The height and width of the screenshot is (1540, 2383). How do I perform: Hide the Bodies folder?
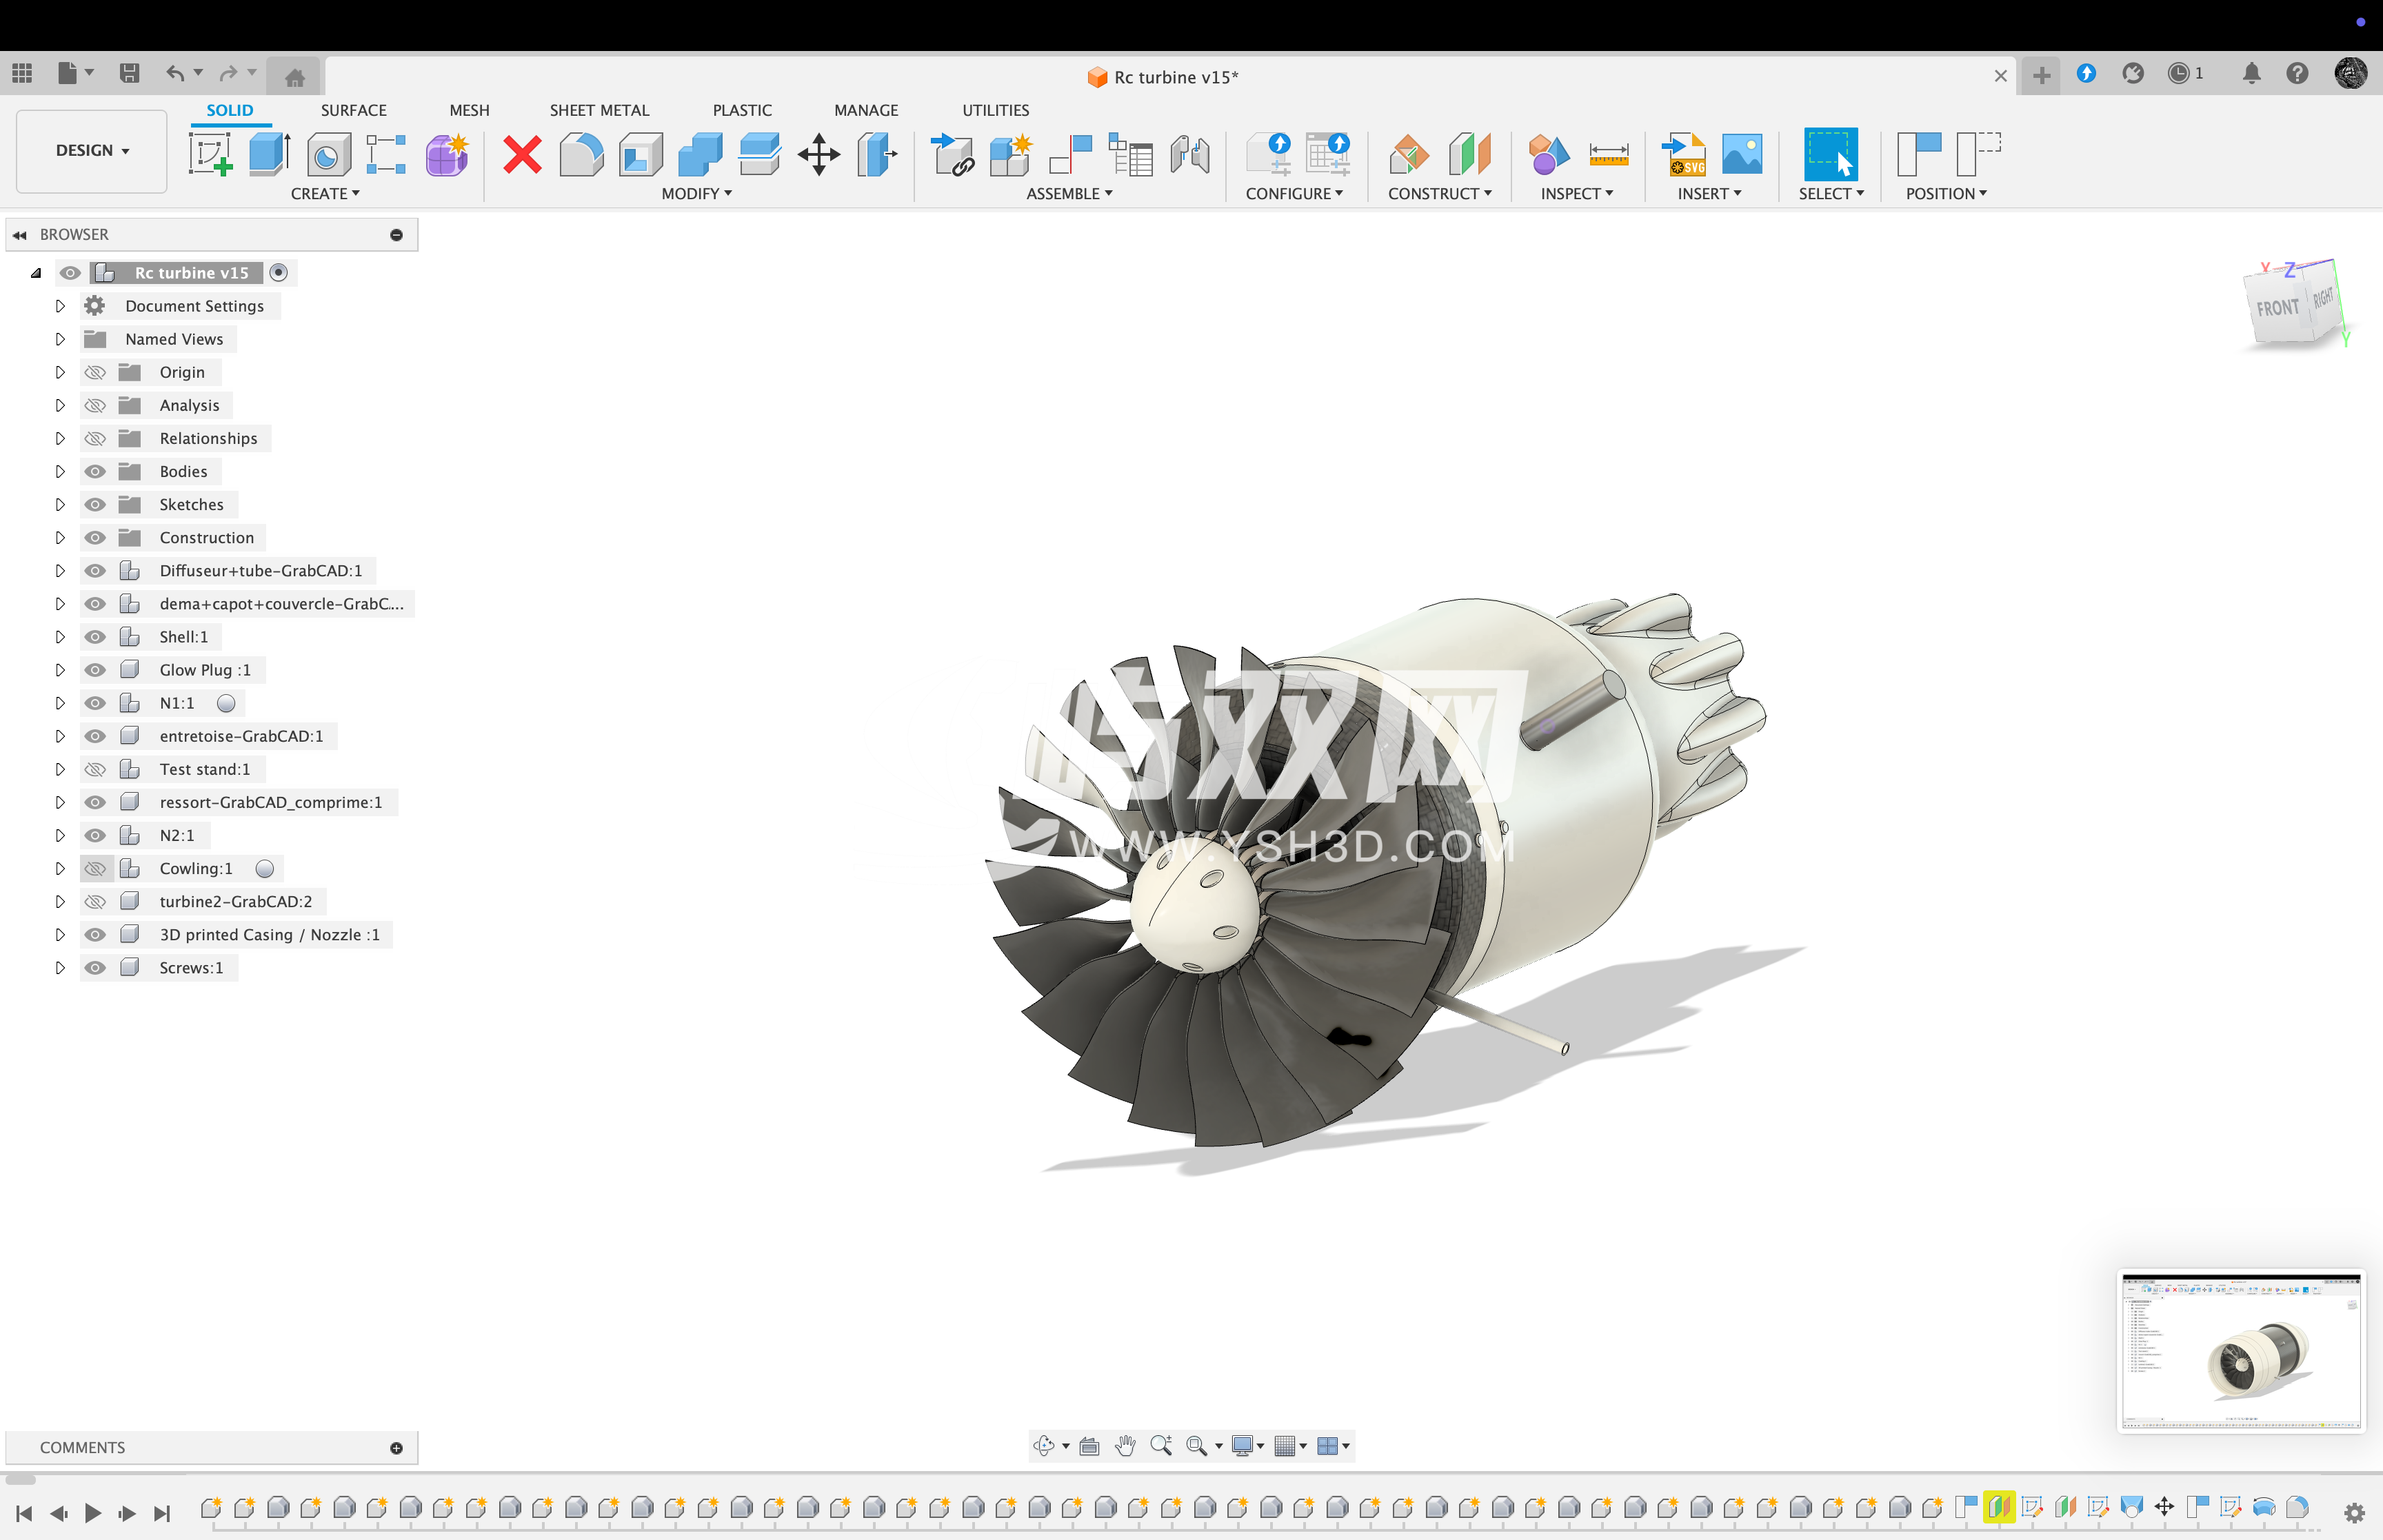(x=95, y=471)
